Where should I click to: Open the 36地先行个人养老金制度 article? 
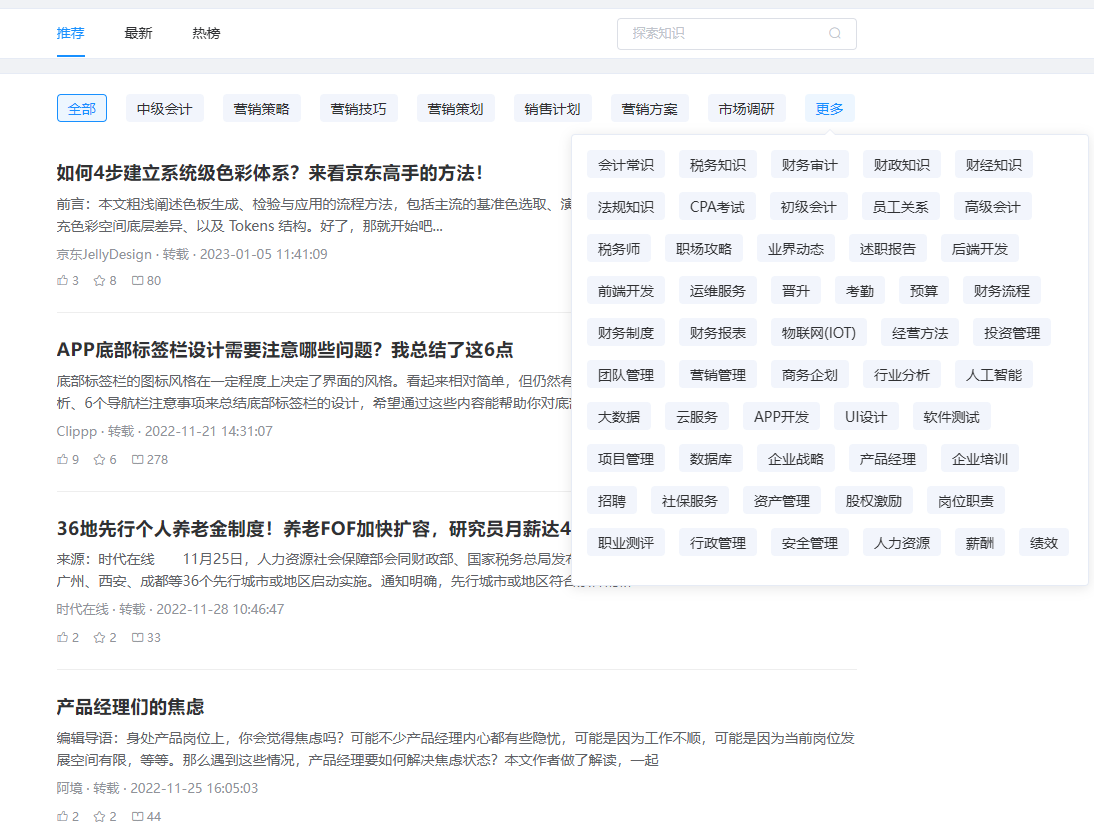point(314,529)
